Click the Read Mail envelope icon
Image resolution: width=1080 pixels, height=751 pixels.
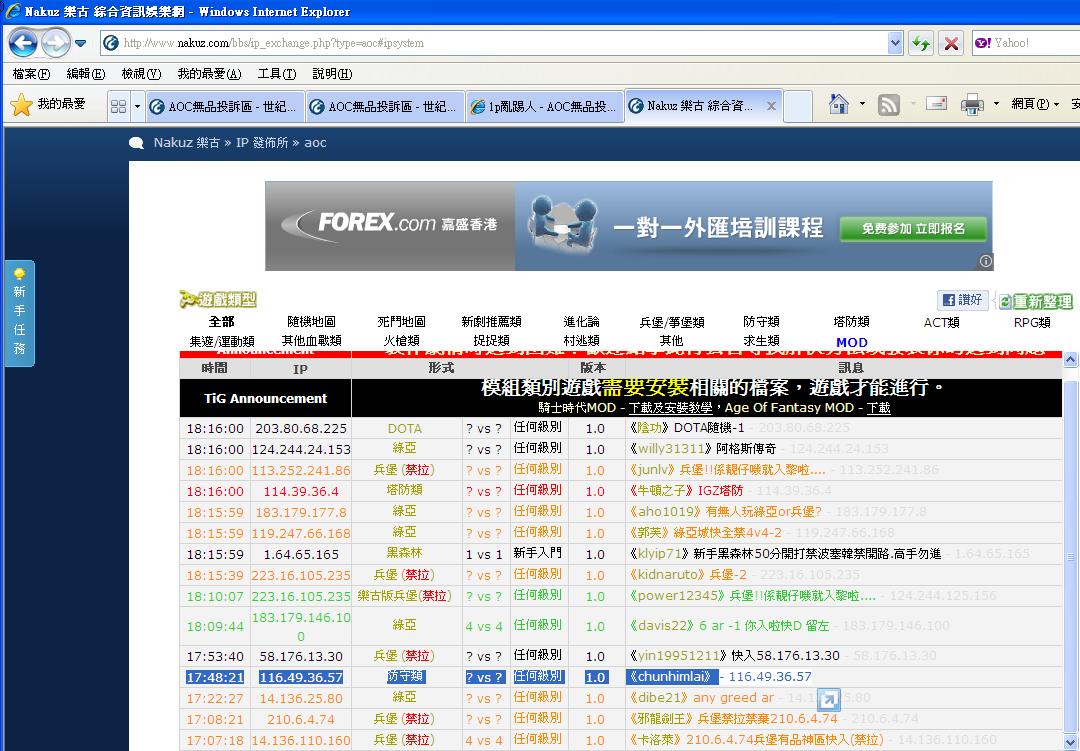click(936, 104)
